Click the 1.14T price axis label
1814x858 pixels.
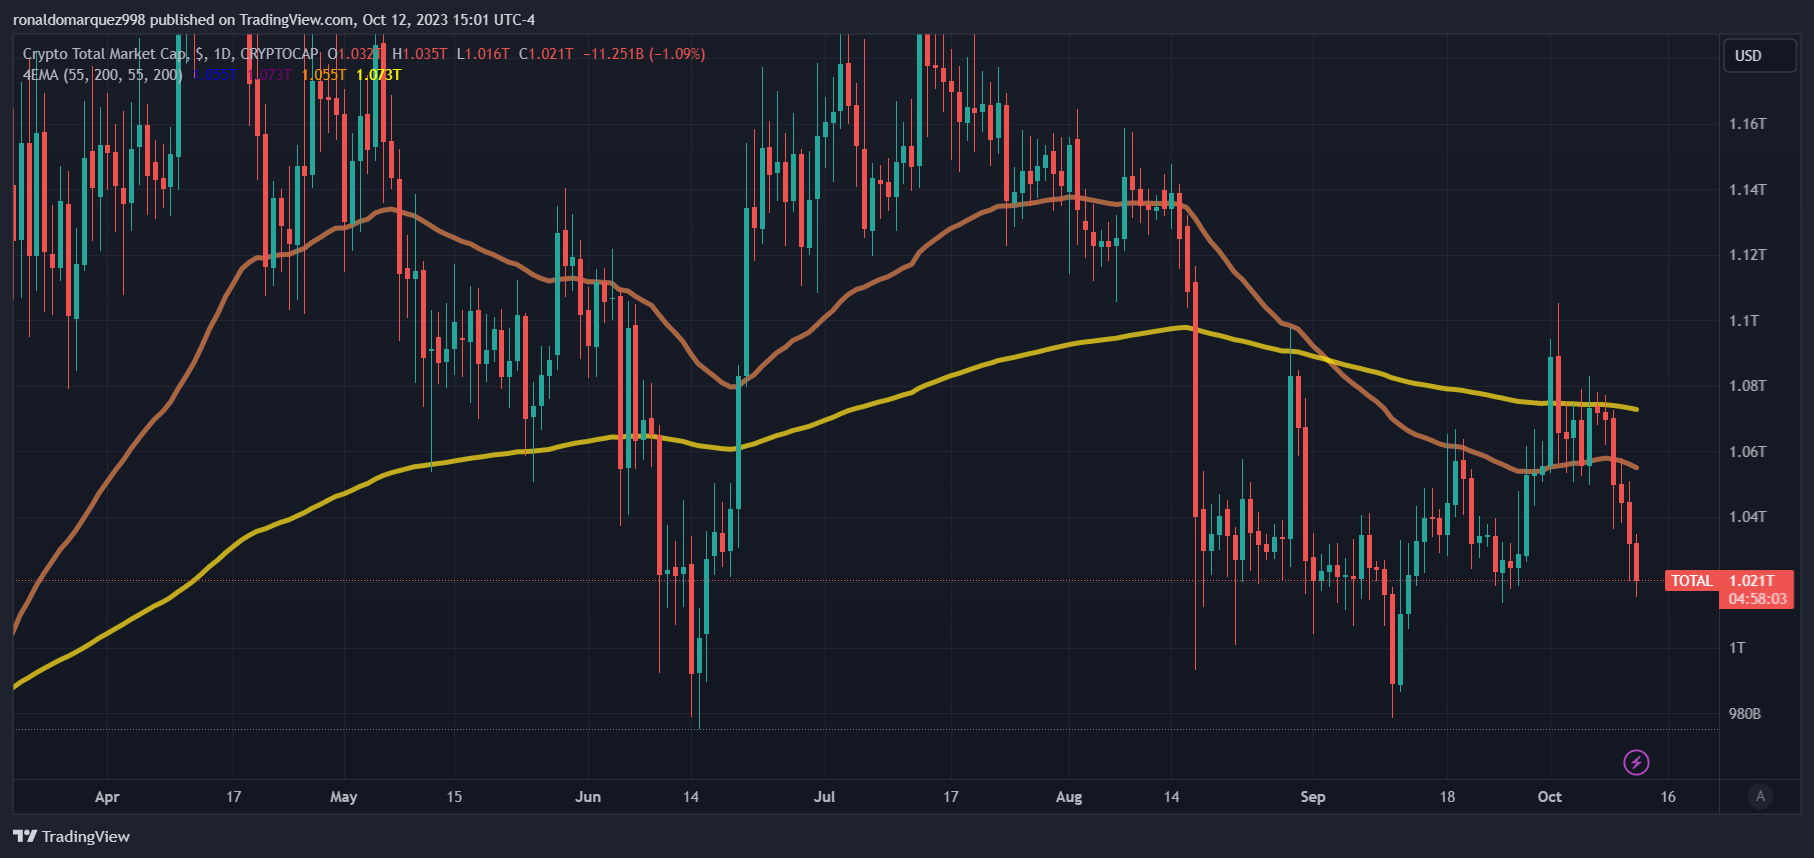[1748, 189]
